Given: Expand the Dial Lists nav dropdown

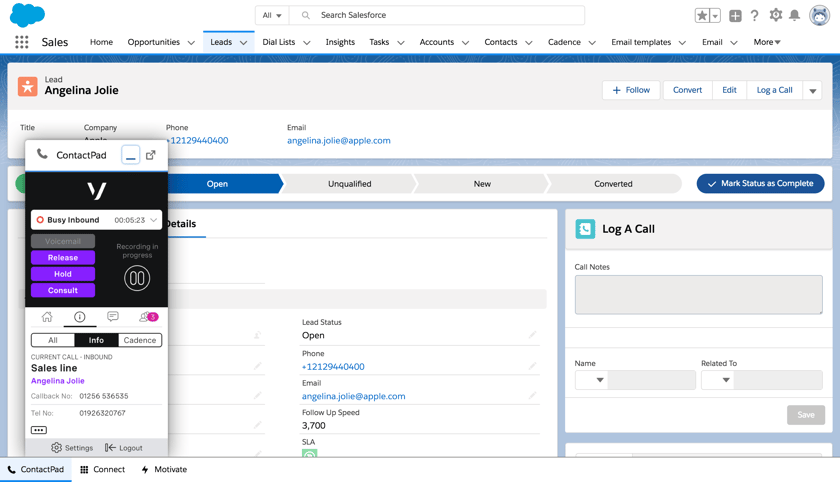Looking at the screenshot, I should pos(306,43).
